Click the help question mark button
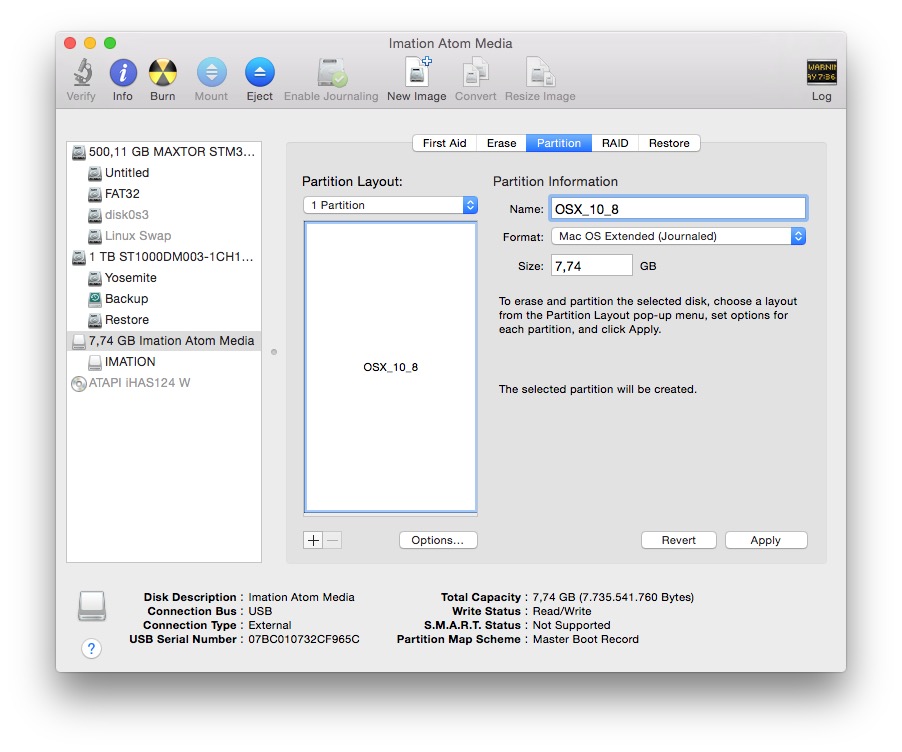This screenshot has height=752, width=902. pos(91,649)
